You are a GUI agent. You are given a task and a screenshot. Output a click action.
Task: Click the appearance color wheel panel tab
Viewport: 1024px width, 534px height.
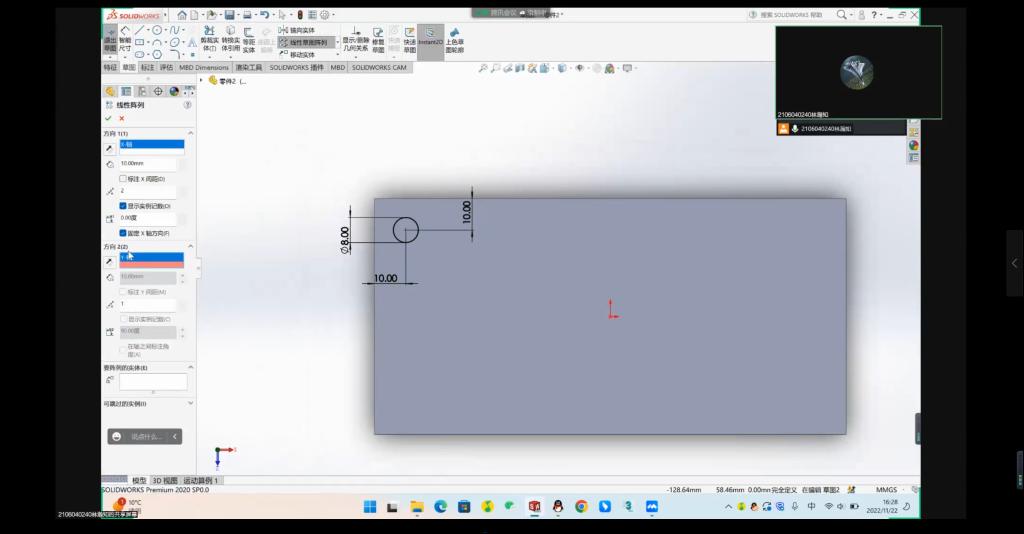point(173,91)
